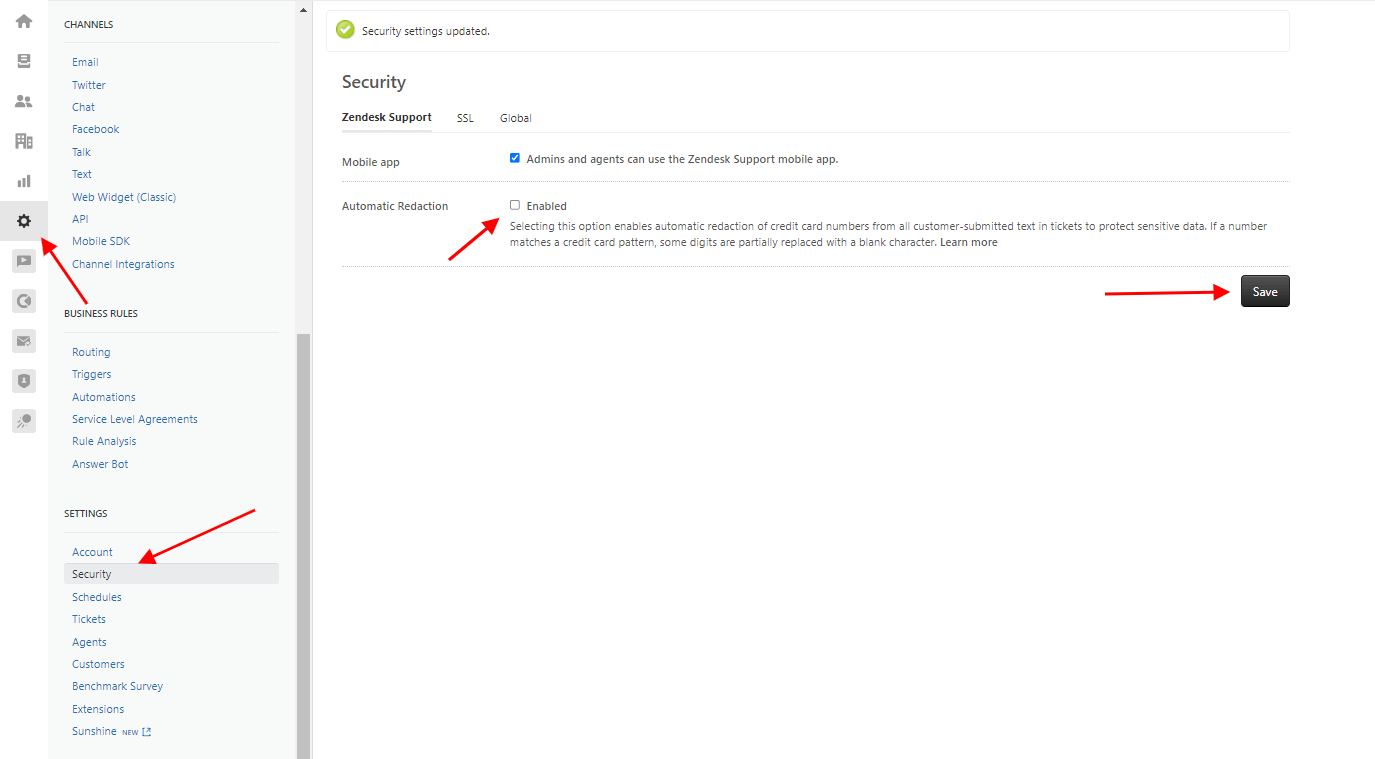Image resolution: width=1375 pixels, height=759 pixels.
Task: Click the 'Security' page heading
Action: (374, 82)
